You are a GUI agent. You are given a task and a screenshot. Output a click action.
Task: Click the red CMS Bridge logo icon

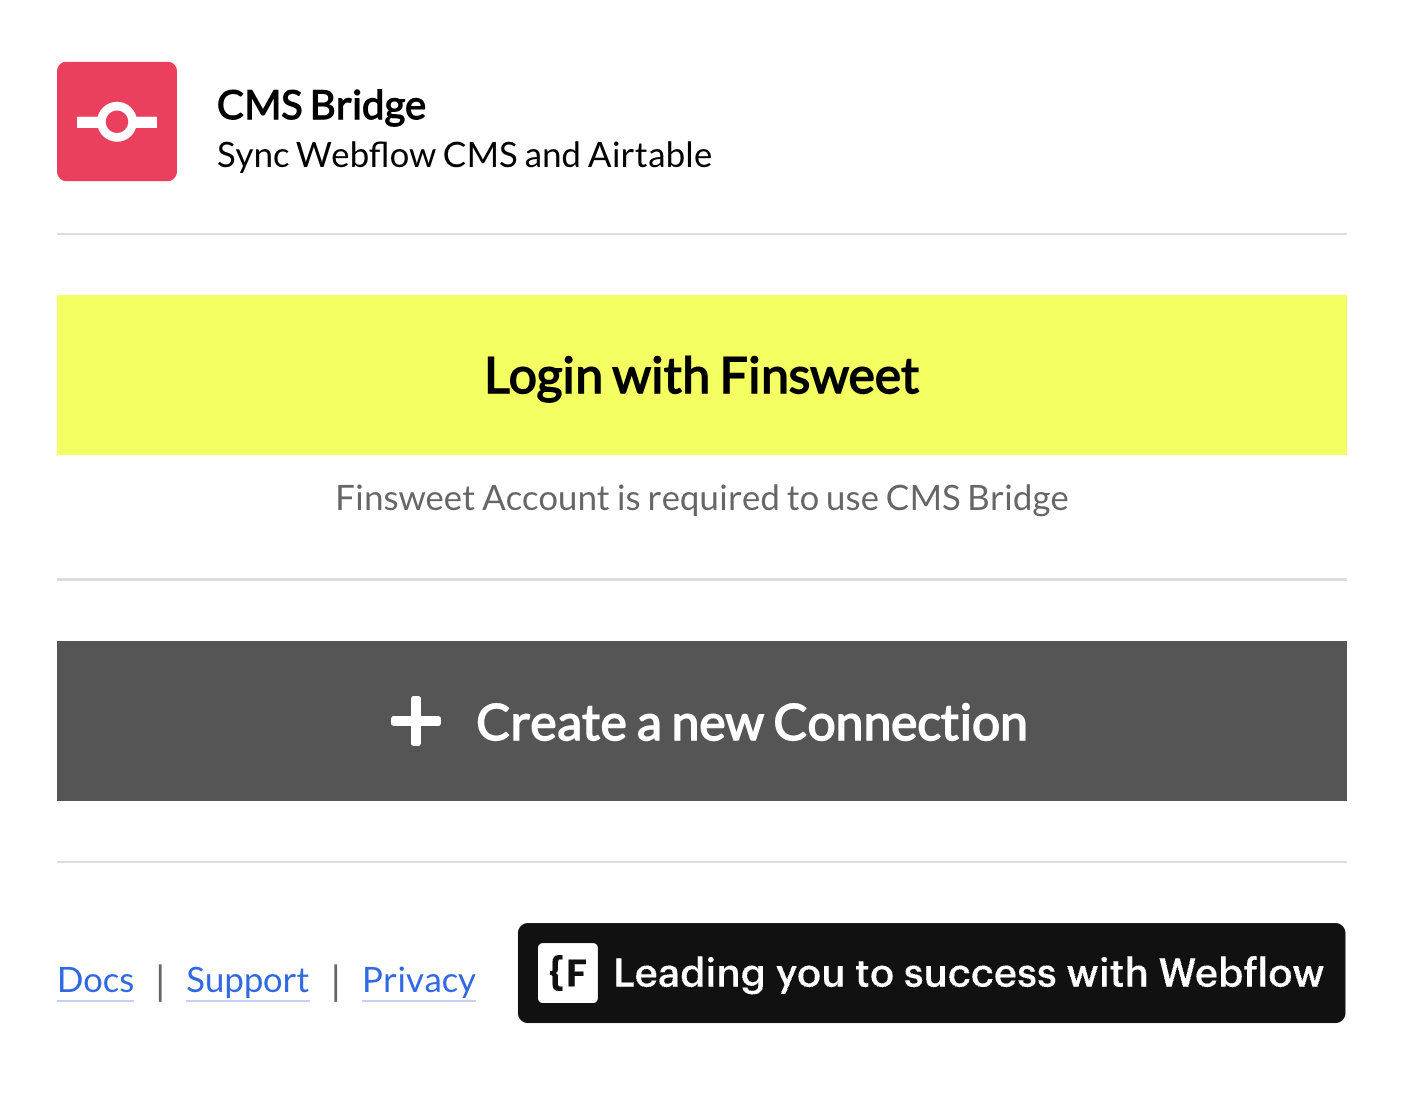pyautogui.click(x=117, y=121)
